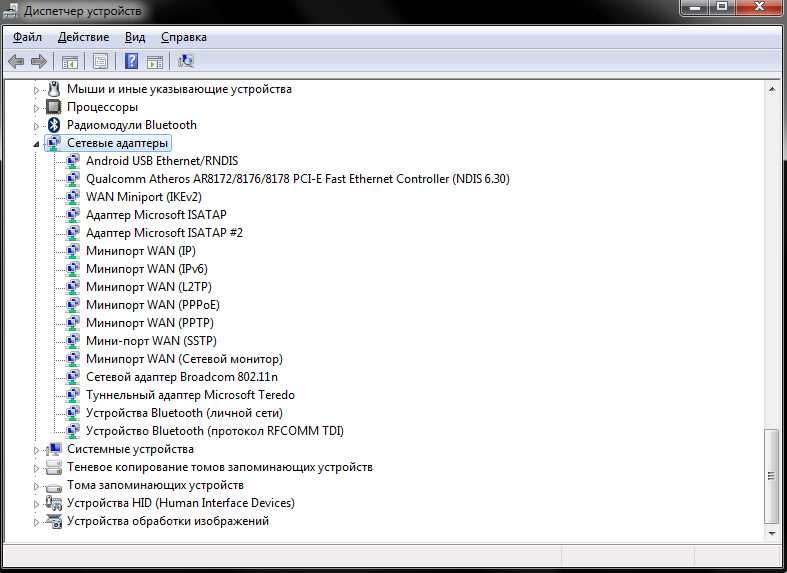Select Сетевой адаптер Broadcom 802.11n
Screen dimensions: 787x573
coord(182,376)
